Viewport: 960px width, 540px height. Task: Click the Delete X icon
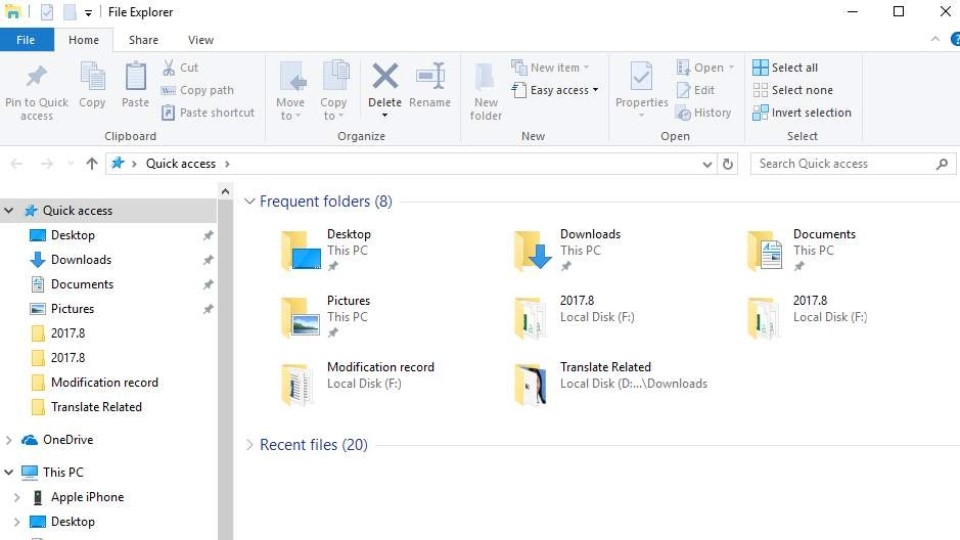pos(385,77)
